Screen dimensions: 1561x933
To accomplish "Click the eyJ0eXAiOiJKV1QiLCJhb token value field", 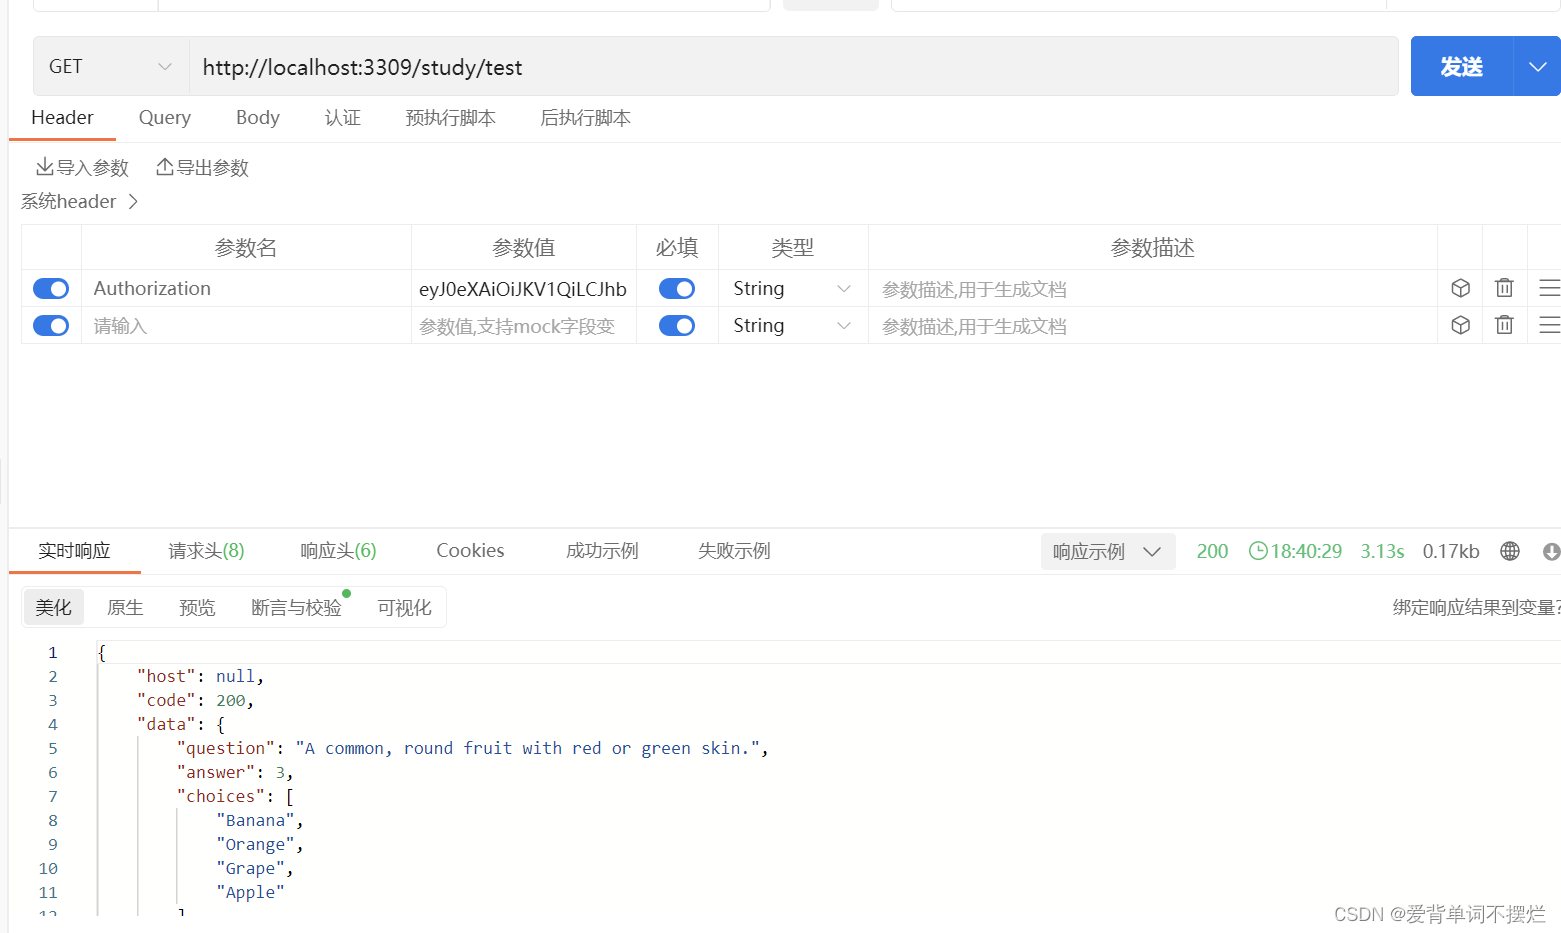I will 523,288.
